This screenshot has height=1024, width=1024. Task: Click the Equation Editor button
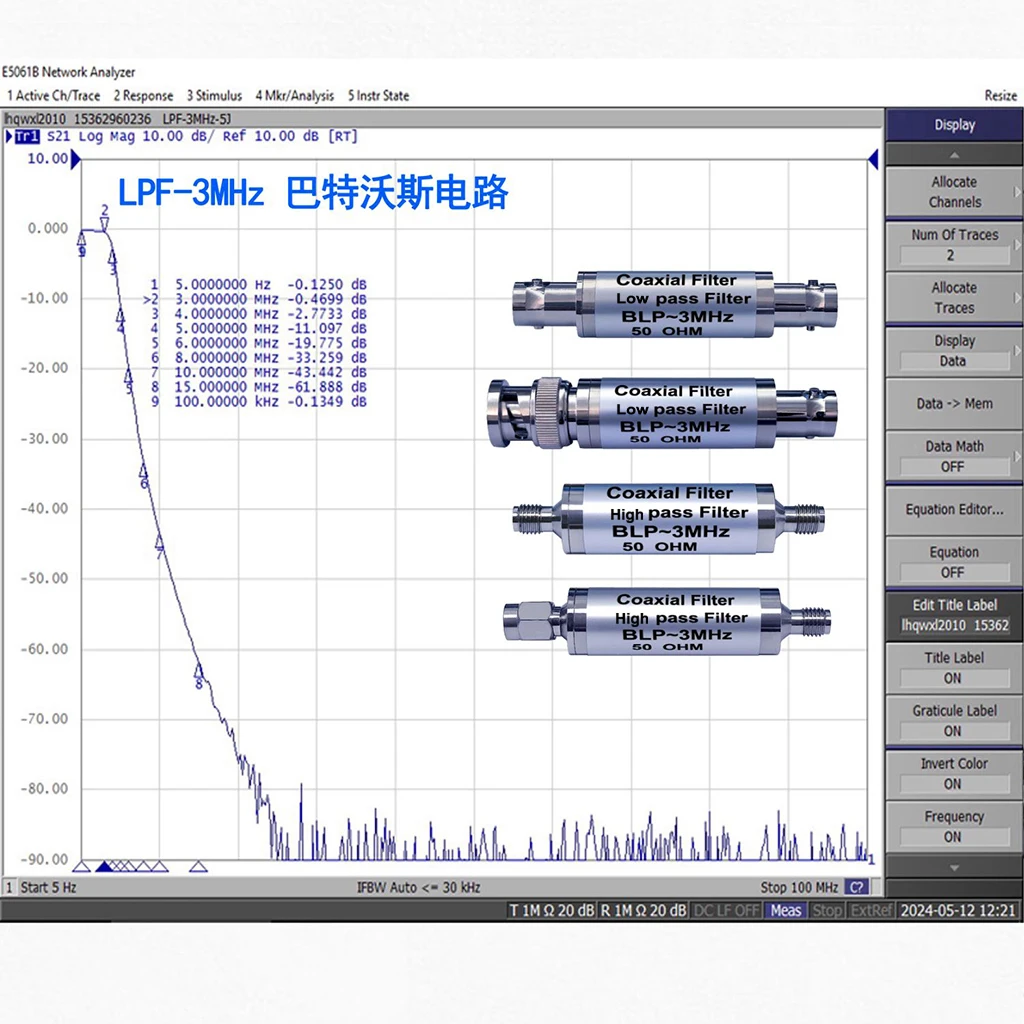click(953, 509)
